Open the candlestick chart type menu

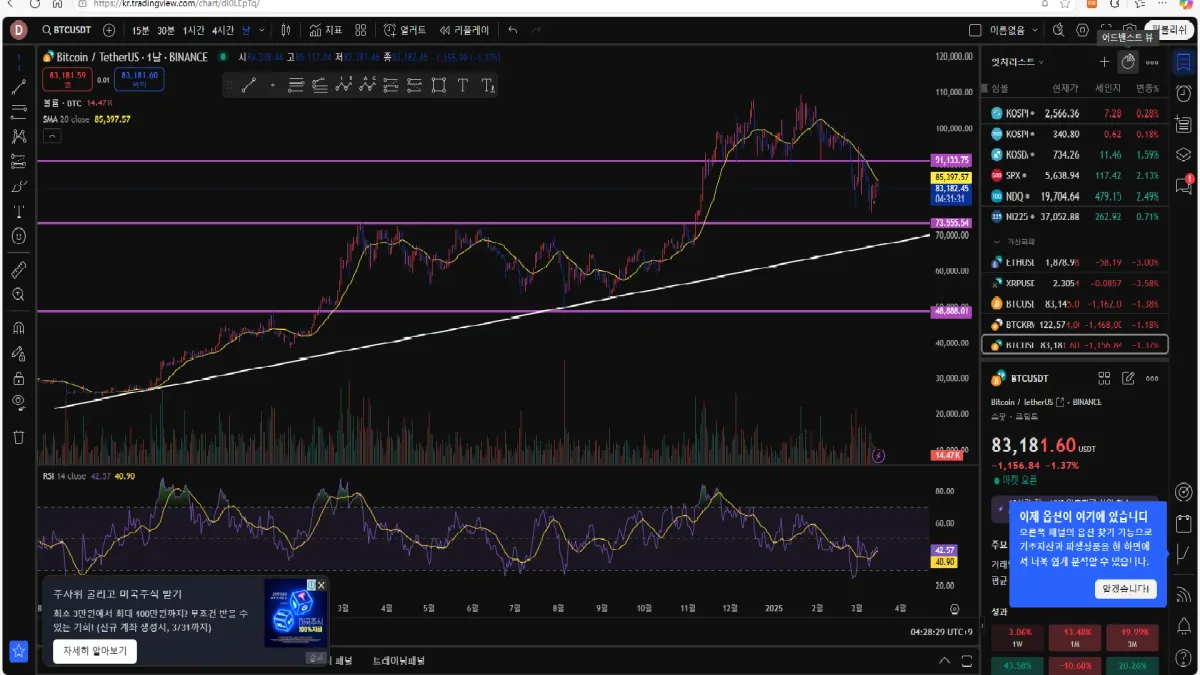pyautogui.click(x=287, y=30)
